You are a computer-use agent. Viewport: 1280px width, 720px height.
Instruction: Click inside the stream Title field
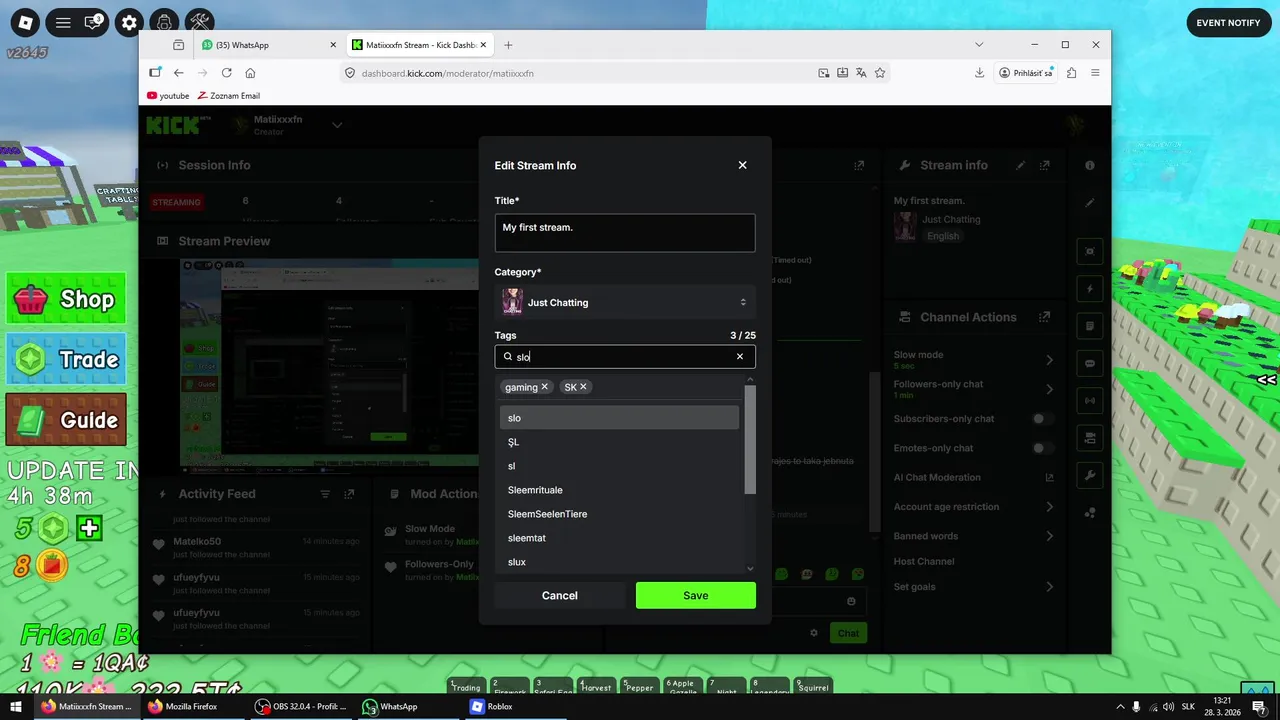(x=625, y=233)
